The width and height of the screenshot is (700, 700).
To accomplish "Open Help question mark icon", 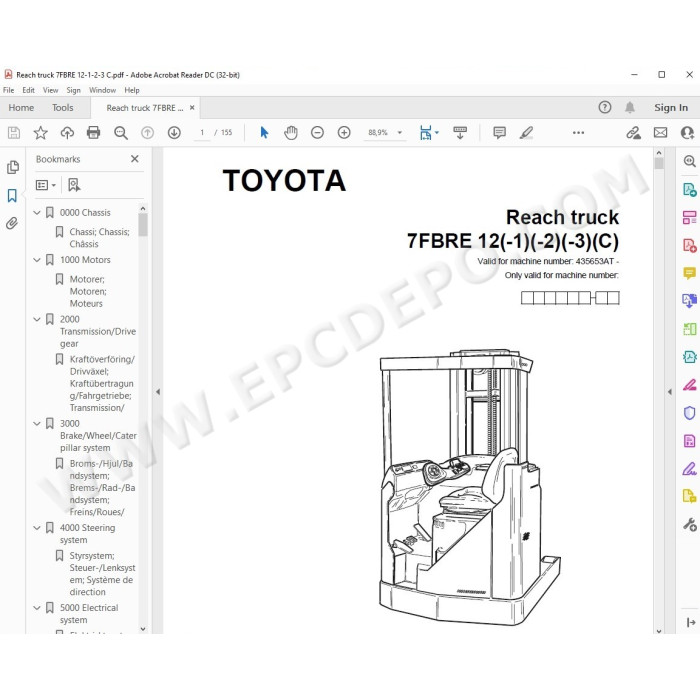I will 605,108.
